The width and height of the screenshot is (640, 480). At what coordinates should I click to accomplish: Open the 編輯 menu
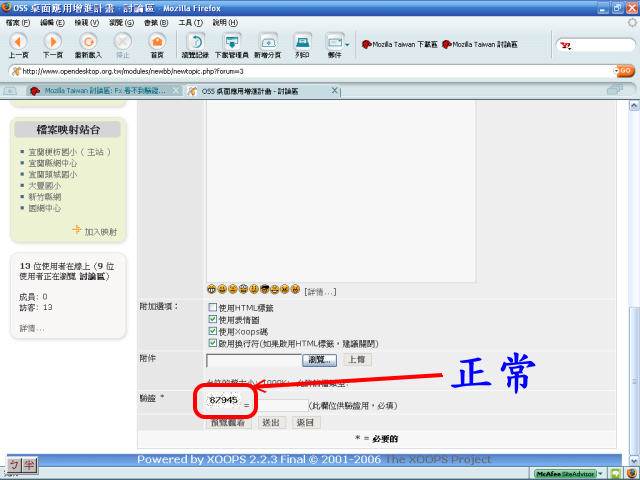(x=52, y=23)
